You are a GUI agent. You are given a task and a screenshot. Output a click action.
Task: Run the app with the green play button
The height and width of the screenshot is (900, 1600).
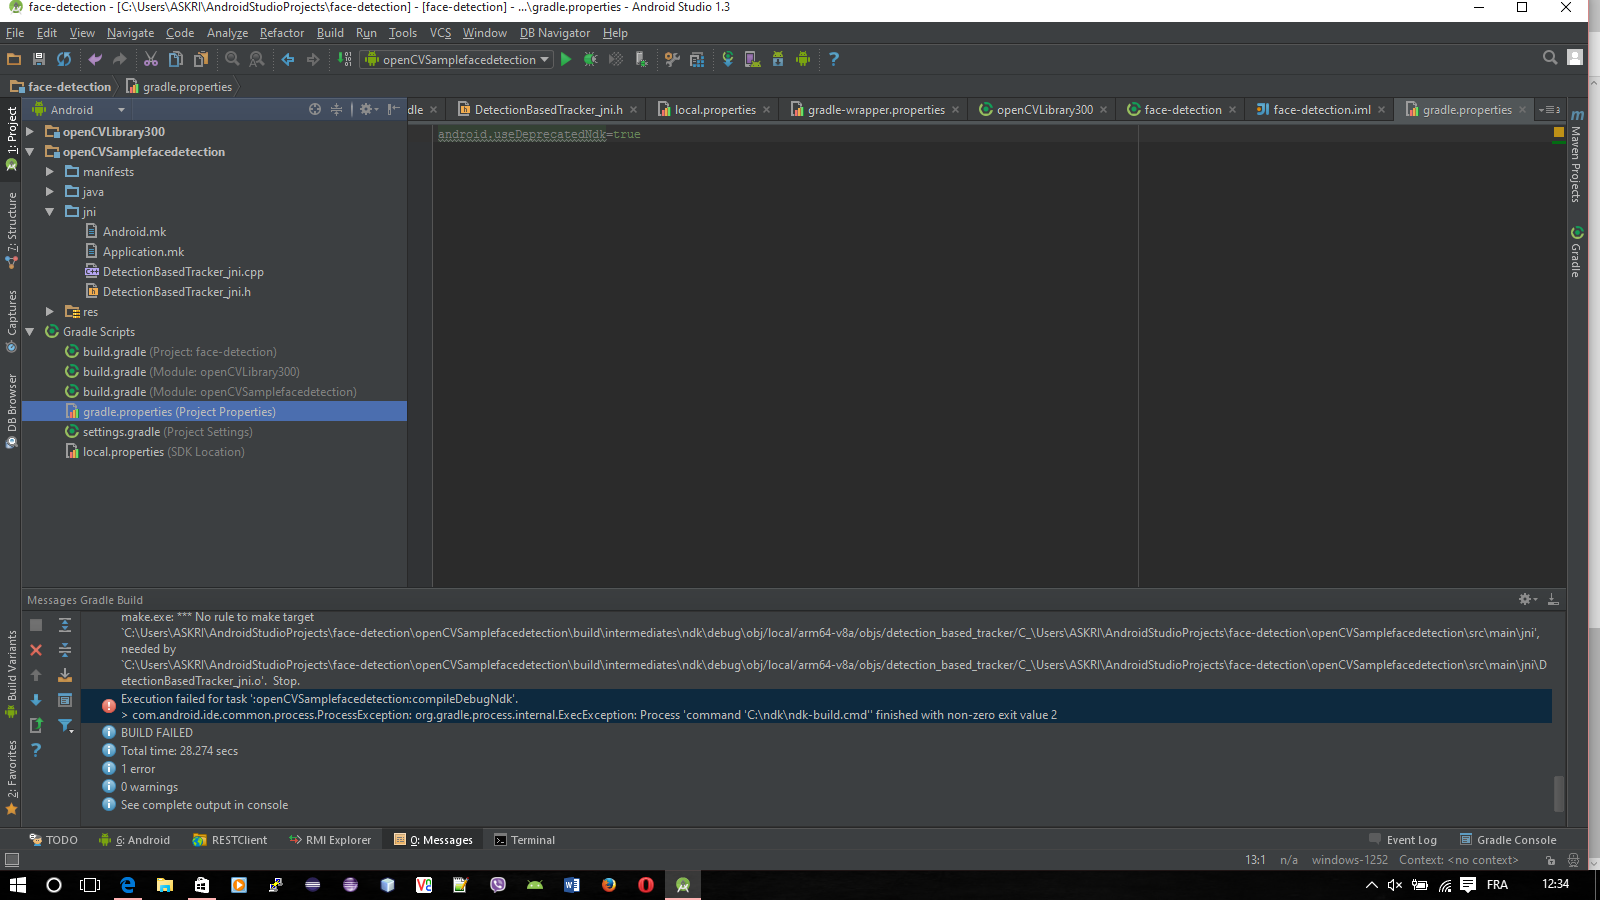click(566, 59)
